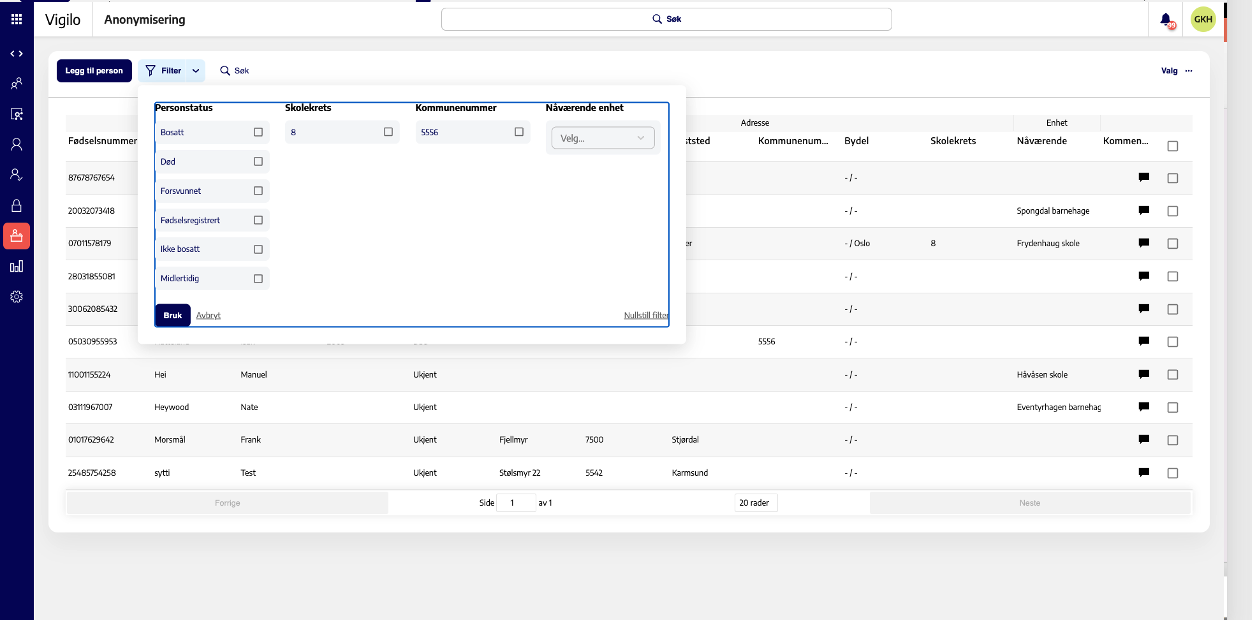The height and width of the screenshot is (620, 1252).
Task: Open comment for row 28031855081
Action: click(1143, 276)
